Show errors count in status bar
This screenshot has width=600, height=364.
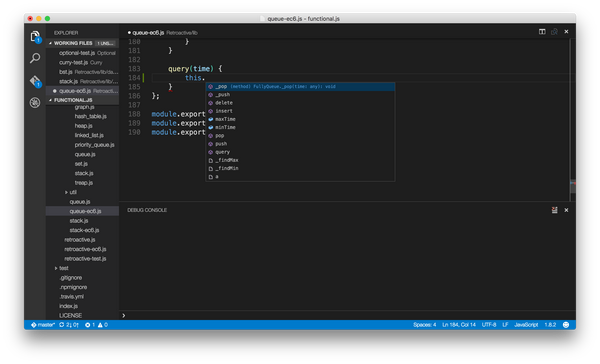[x=90, y=325]
